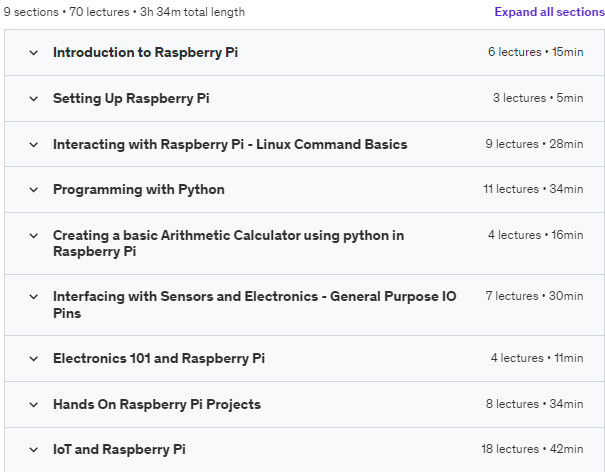Click the Expand all sections link
Viewport: 605px width, 472px height.
(549, 12)
